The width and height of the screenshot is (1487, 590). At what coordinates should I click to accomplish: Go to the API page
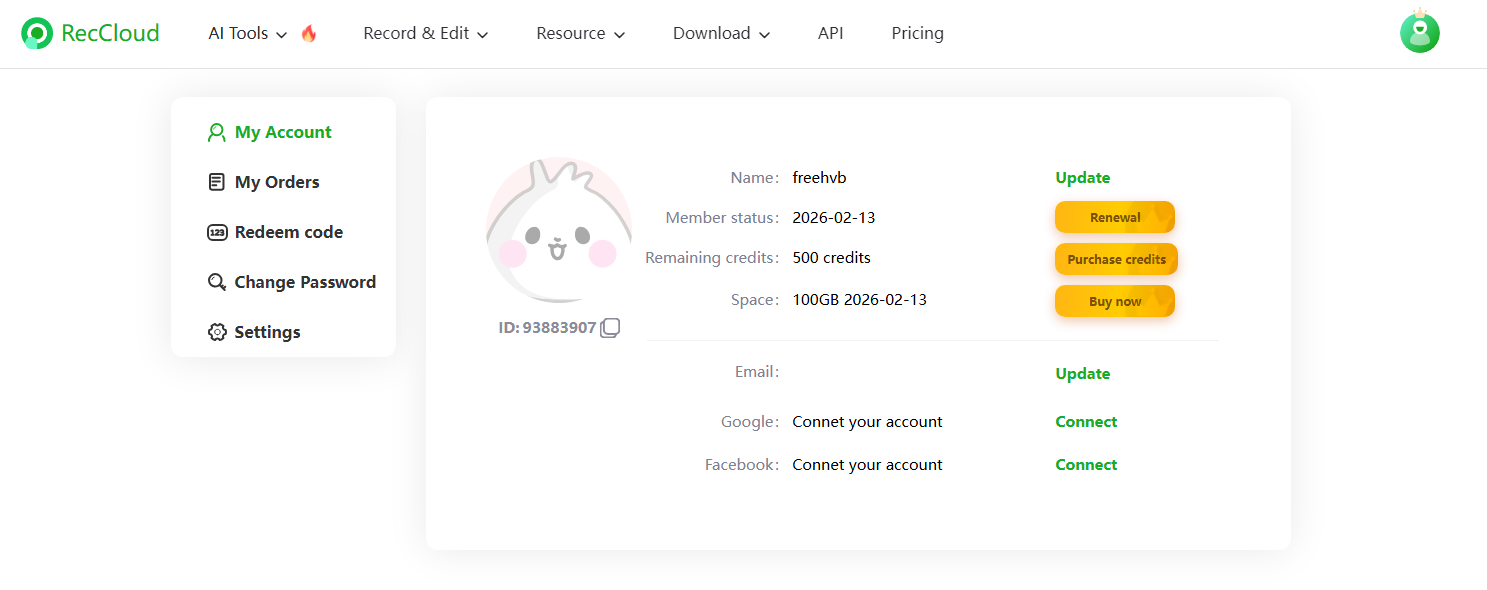click(830, 33)
